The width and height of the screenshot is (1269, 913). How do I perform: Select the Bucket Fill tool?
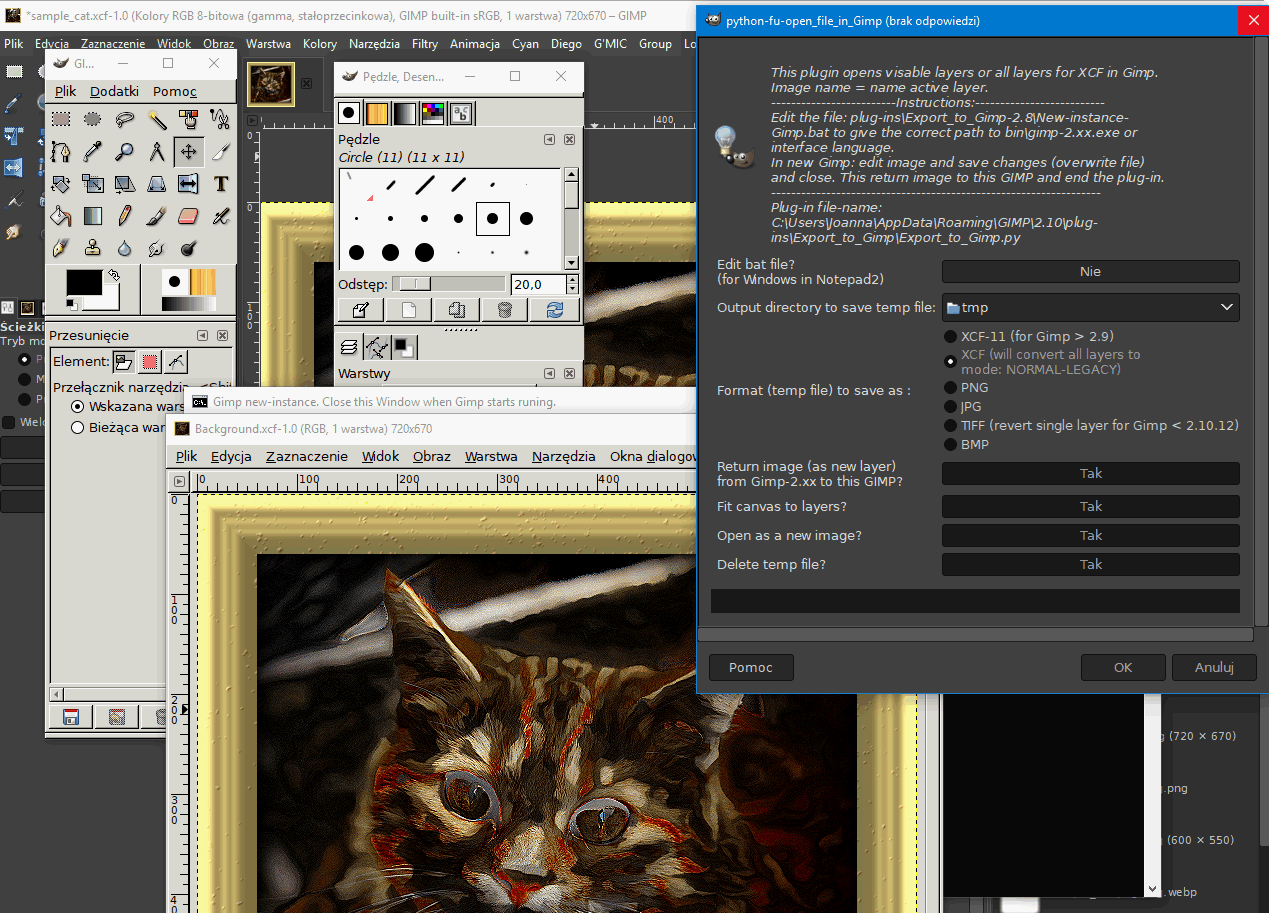point(61,216)
